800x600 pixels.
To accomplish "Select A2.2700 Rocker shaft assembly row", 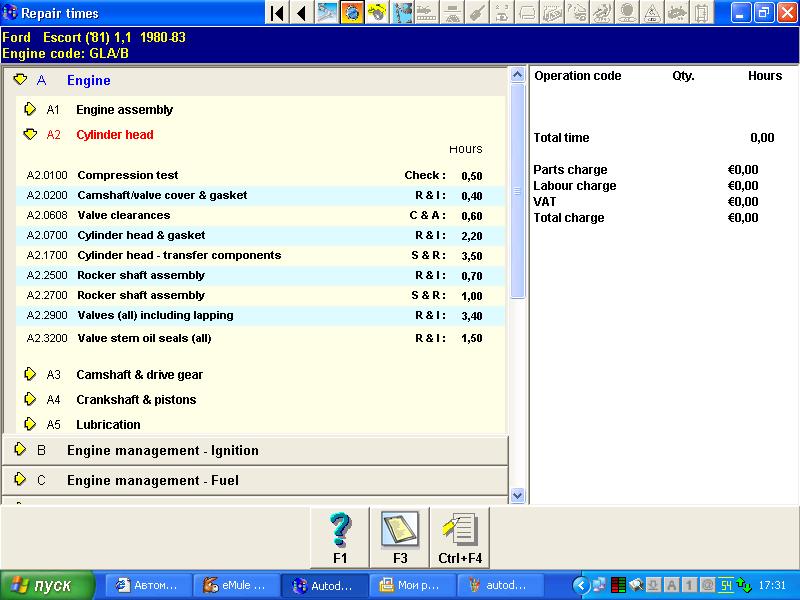I will pos(260,295).
